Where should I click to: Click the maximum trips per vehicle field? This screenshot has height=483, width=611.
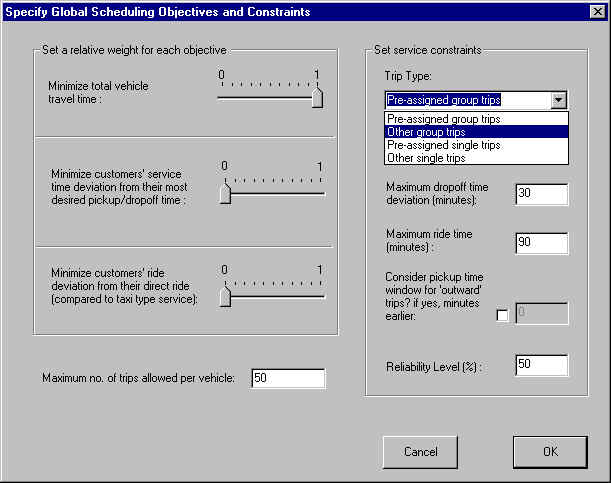[x=288, y=378]
